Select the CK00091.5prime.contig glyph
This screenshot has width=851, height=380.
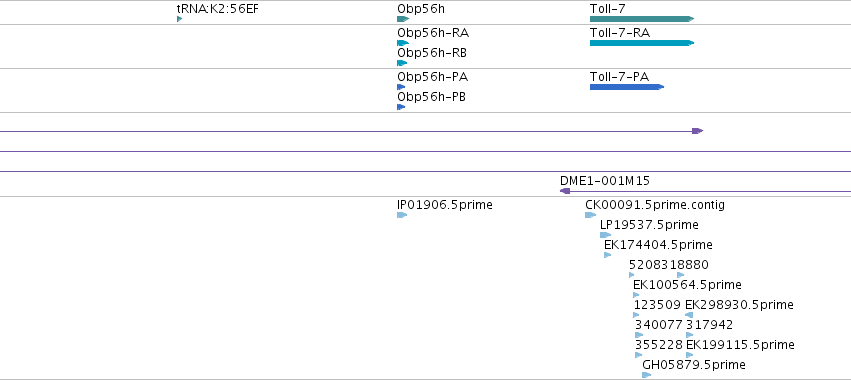pos(590,215)
